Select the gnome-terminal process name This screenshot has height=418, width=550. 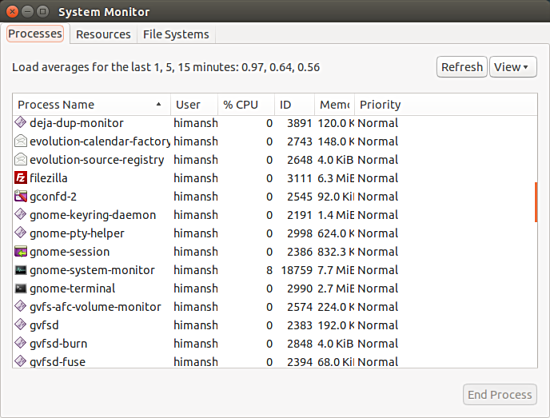pyautogui.click(x=72, y=288)
